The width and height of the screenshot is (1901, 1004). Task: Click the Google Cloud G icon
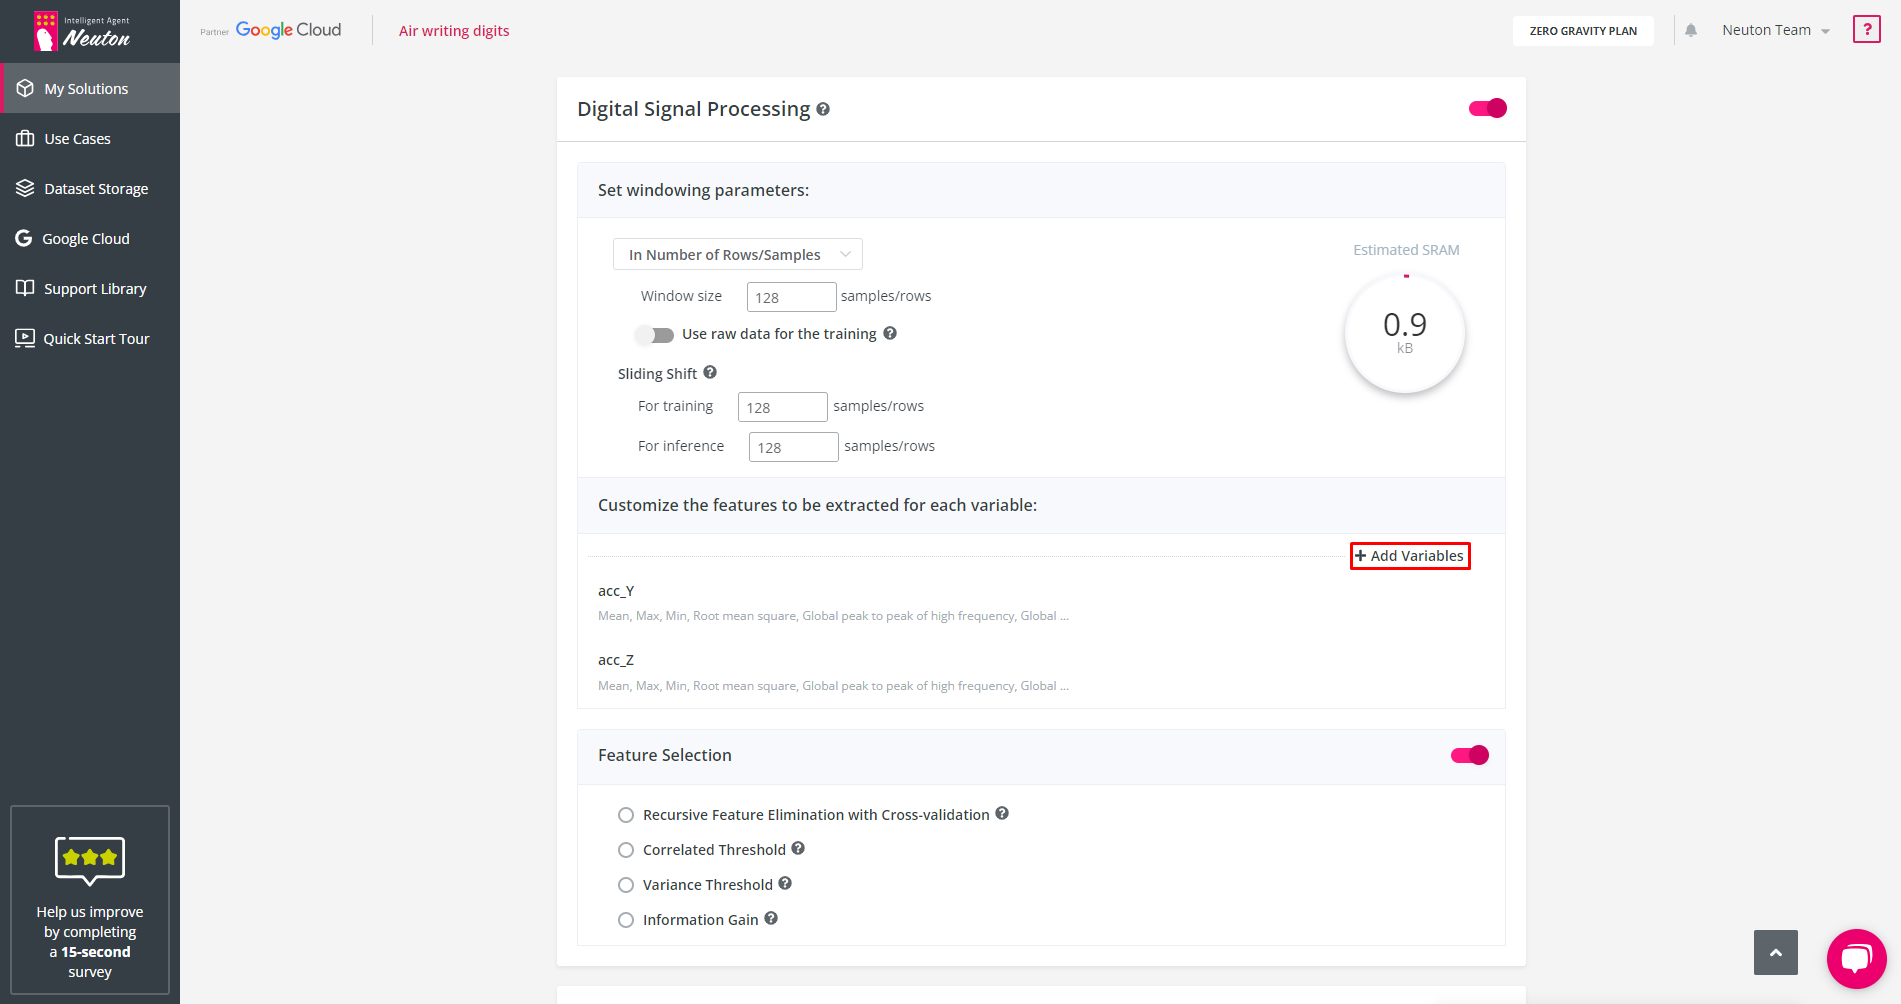24,238
